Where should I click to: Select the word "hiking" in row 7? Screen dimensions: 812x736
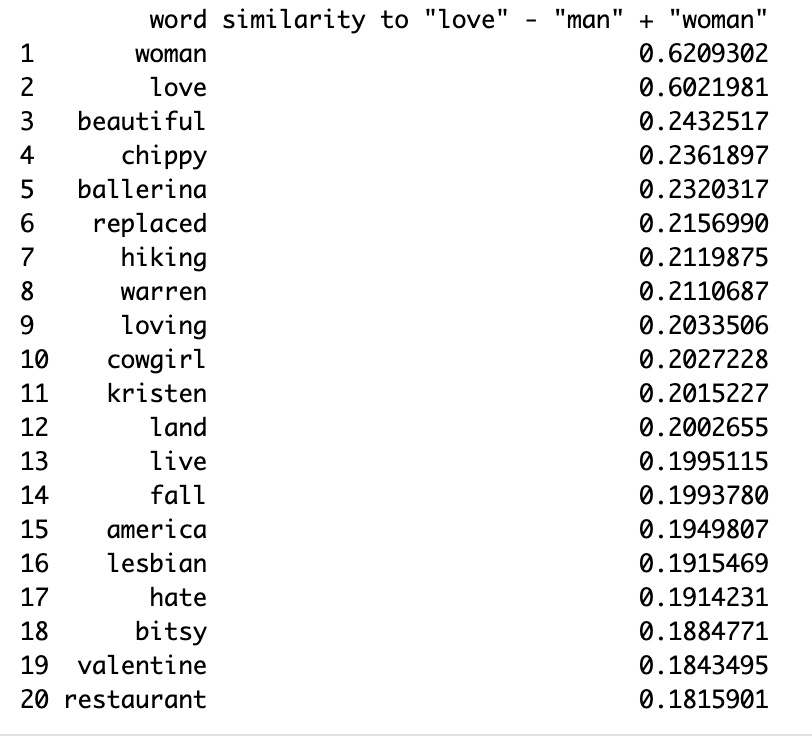coord(163,258)
